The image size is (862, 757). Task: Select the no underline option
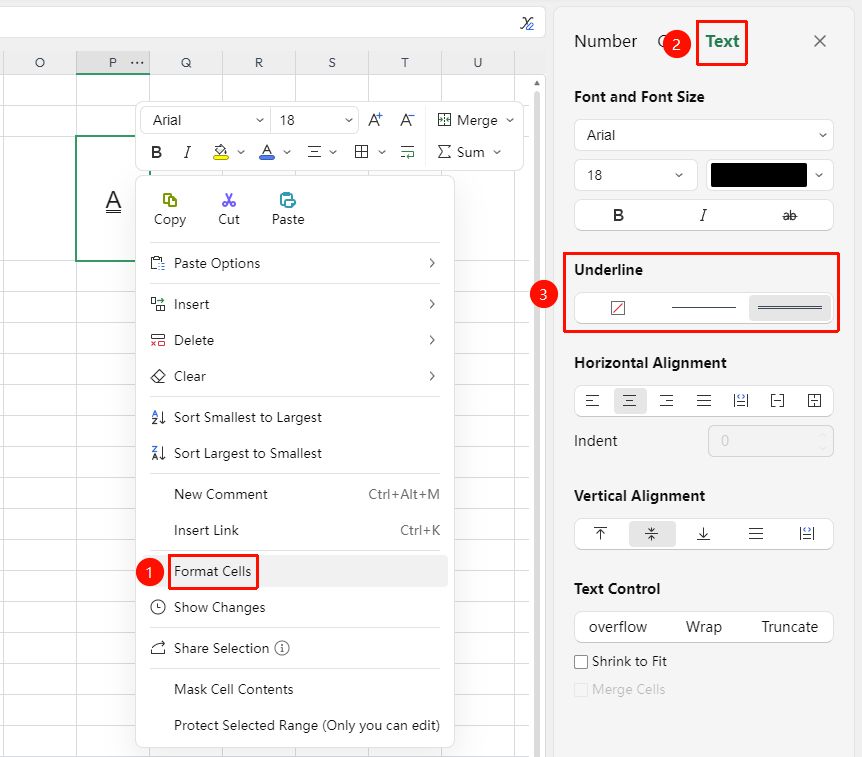click(x=618, y=308)
